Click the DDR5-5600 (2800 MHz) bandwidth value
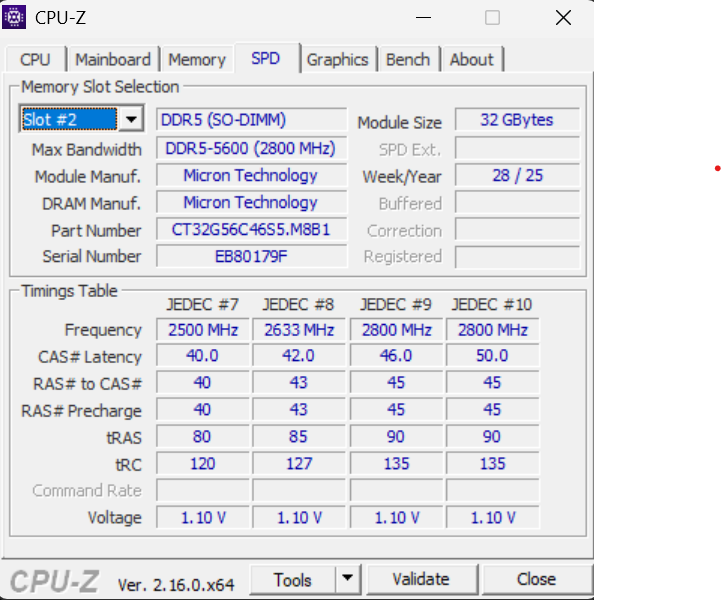 (251, 148)
